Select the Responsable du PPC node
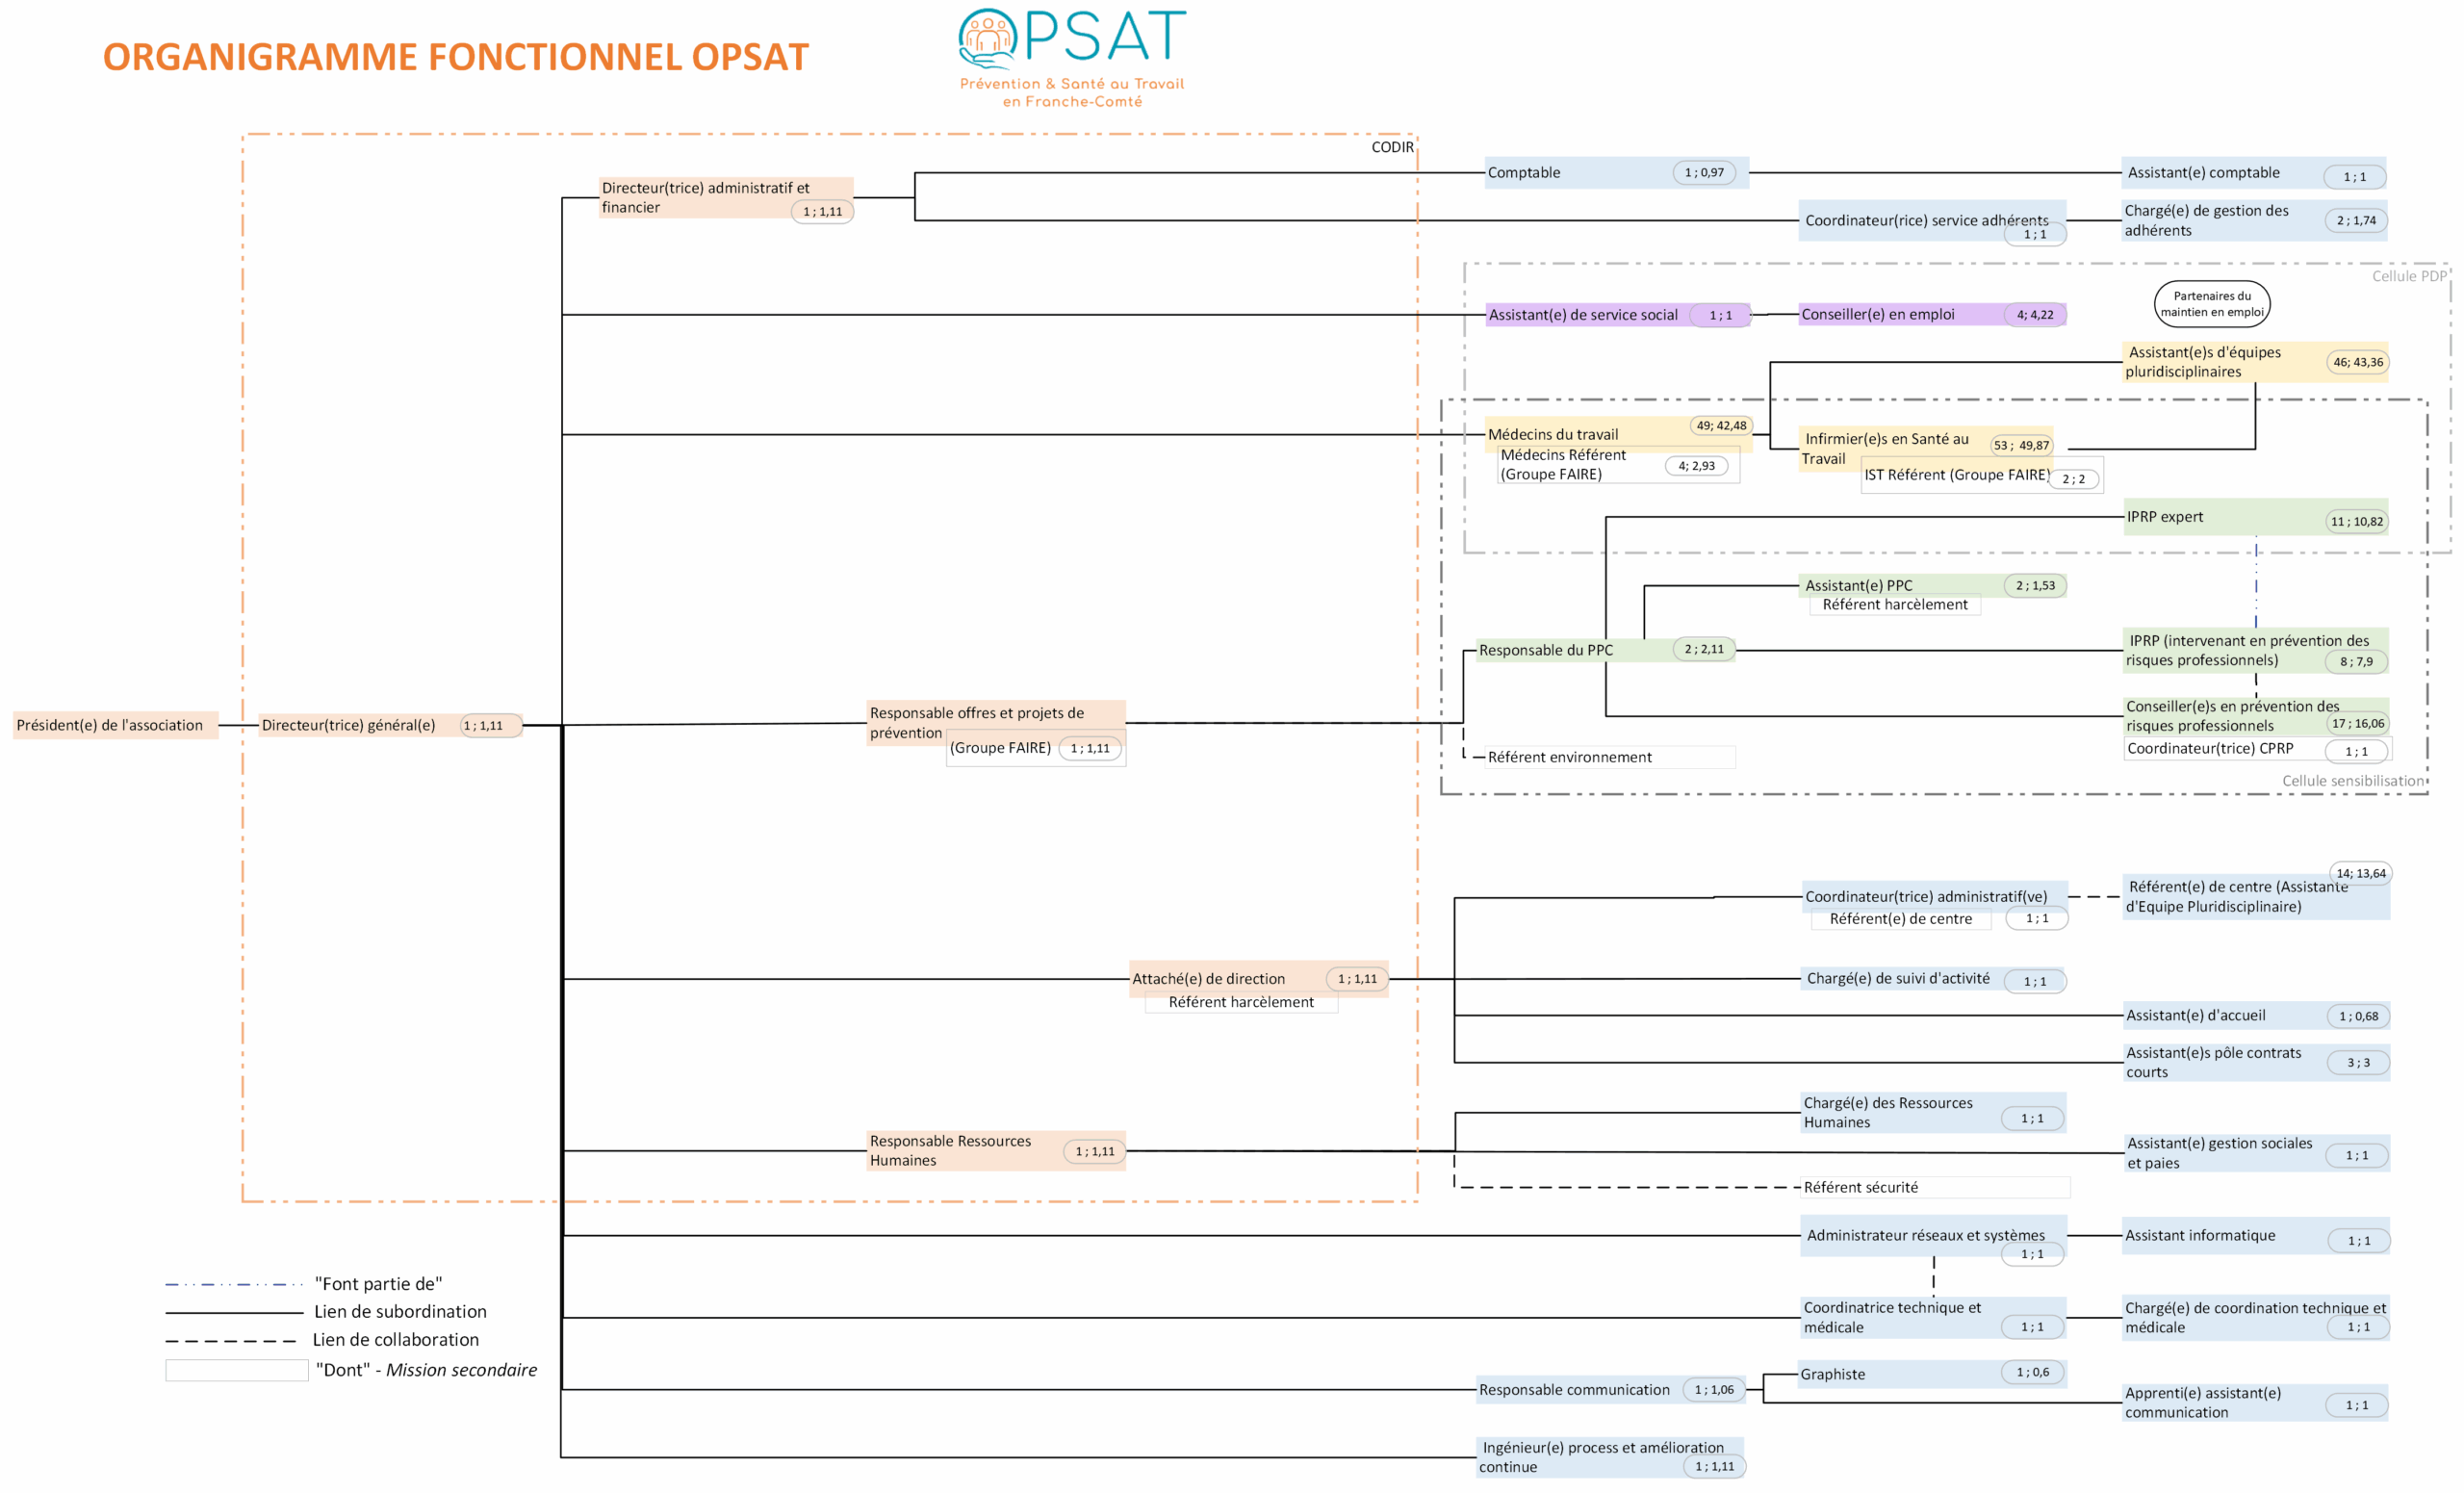 pyautogui.click(x=1606, y=650)
